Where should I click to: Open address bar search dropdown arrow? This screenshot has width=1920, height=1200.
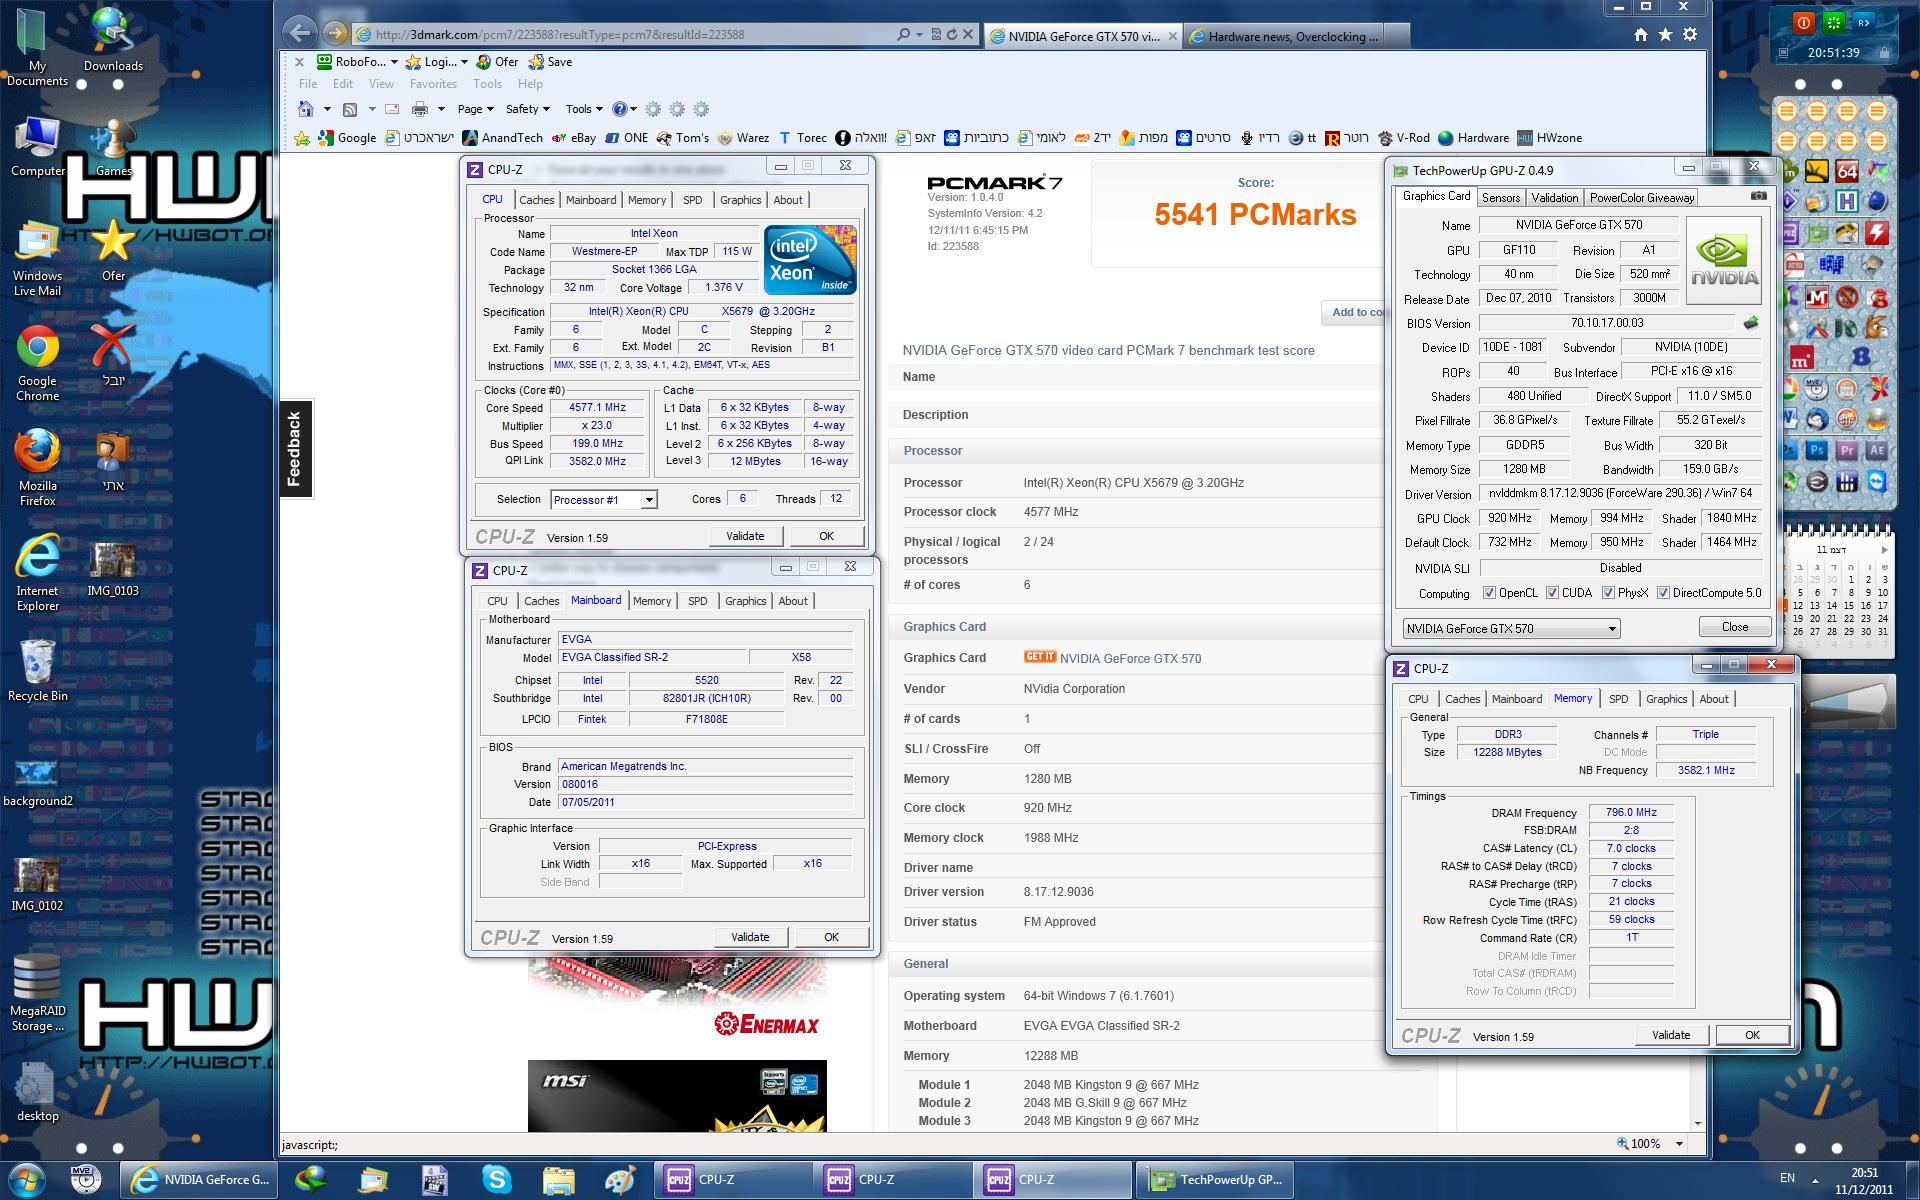coord(919,34)
